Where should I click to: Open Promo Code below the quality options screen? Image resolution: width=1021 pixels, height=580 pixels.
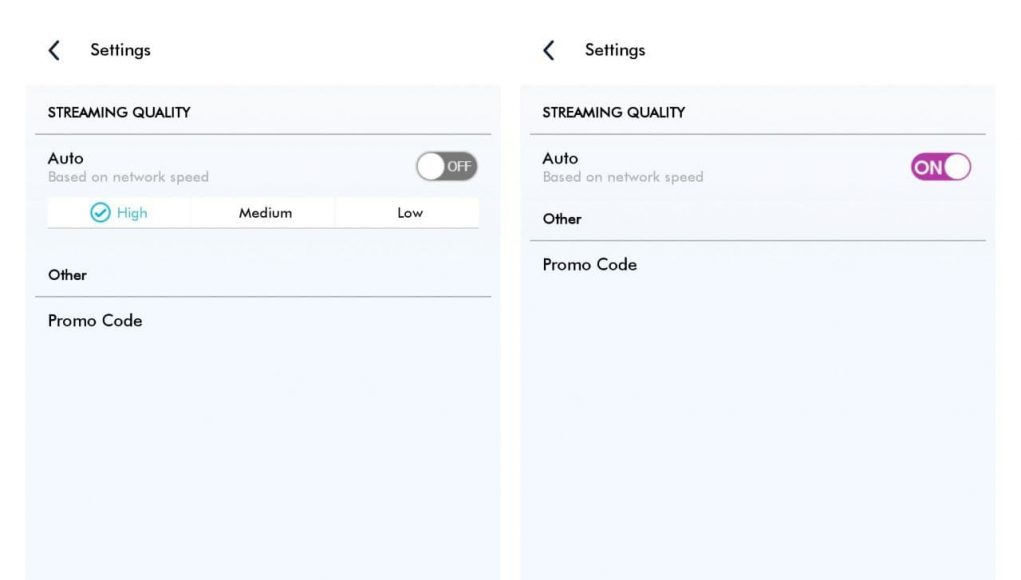click(95, 320)
